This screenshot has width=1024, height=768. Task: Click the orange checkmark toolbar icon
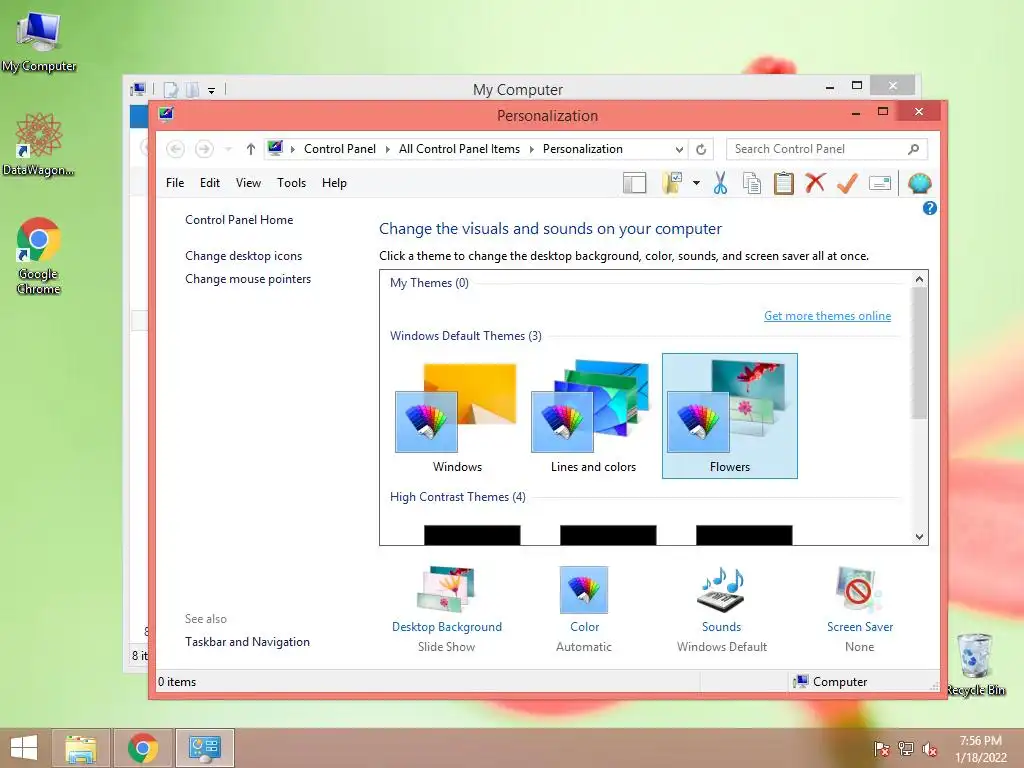point(847,184)
